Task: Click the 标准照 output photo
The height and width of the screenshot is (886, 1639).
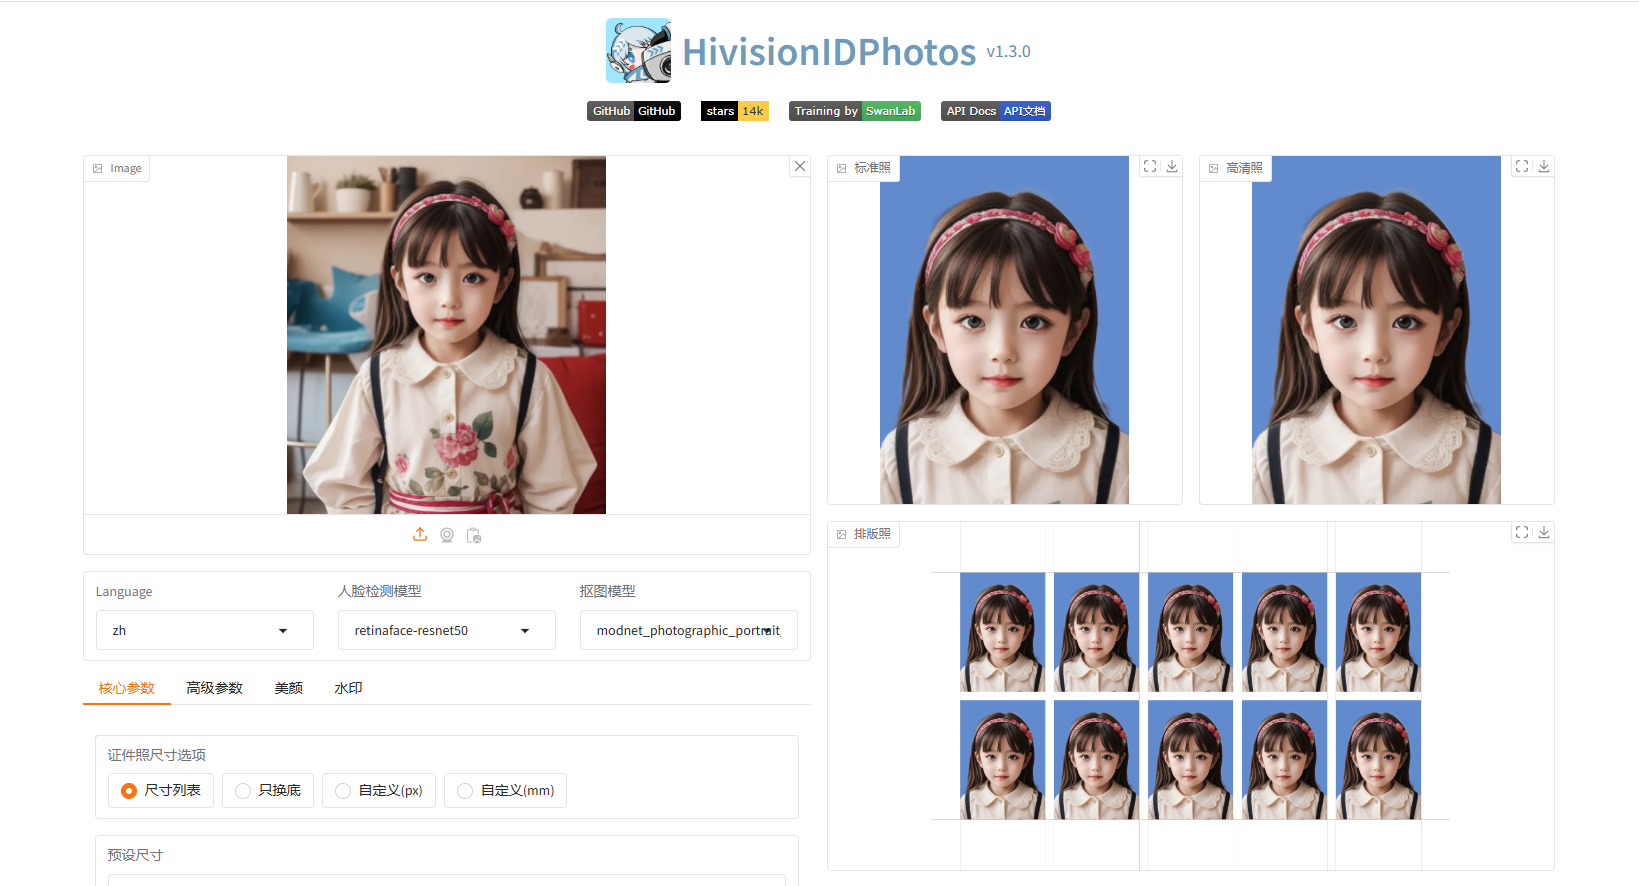Action: (1004, 330)
